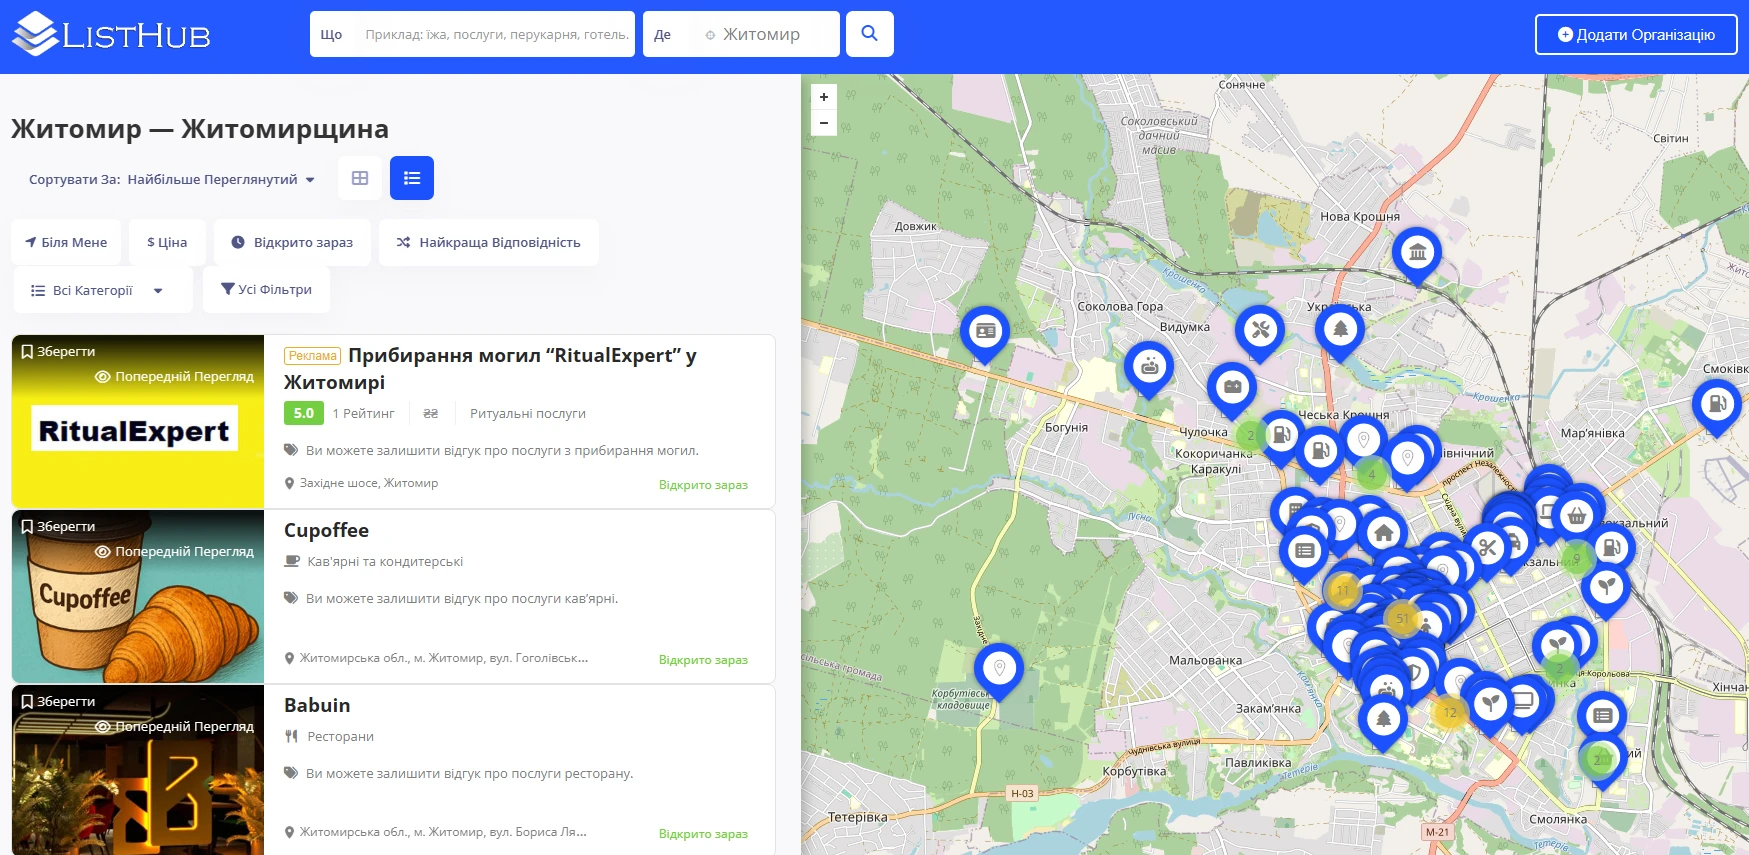Screen dimensions: 1749x855
Task: Open the Cupoffee listing title
Action: [x=326, y=531]
